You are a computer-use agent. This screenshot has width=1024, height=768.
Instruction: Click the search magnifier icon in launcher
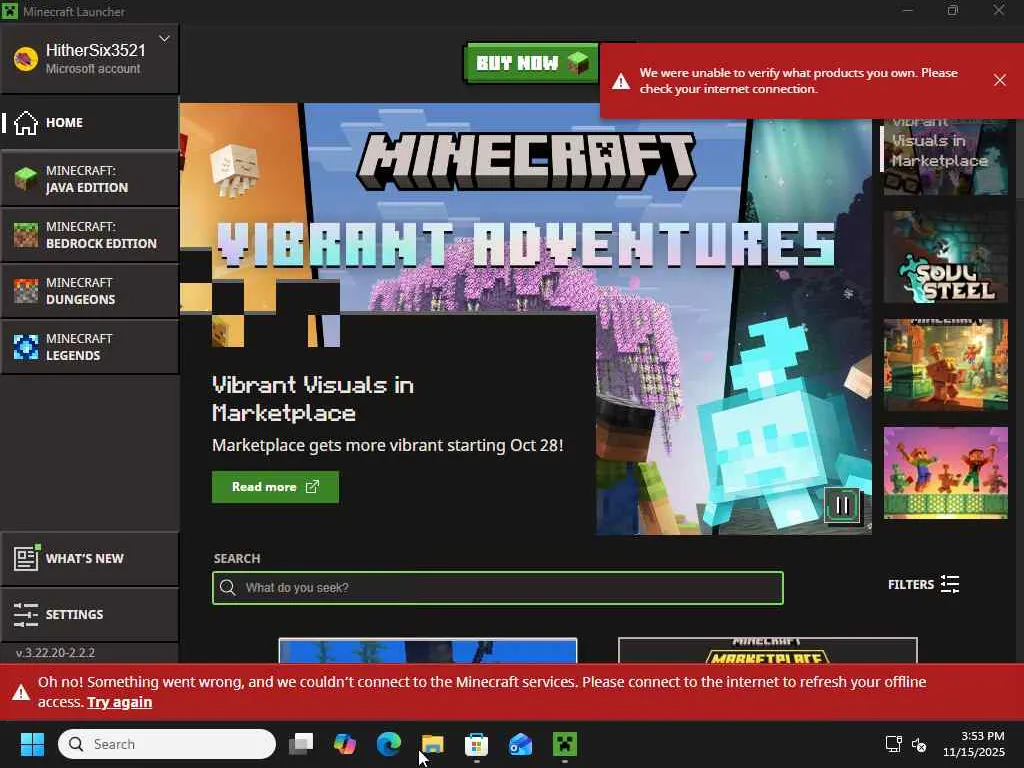[227, 588]
